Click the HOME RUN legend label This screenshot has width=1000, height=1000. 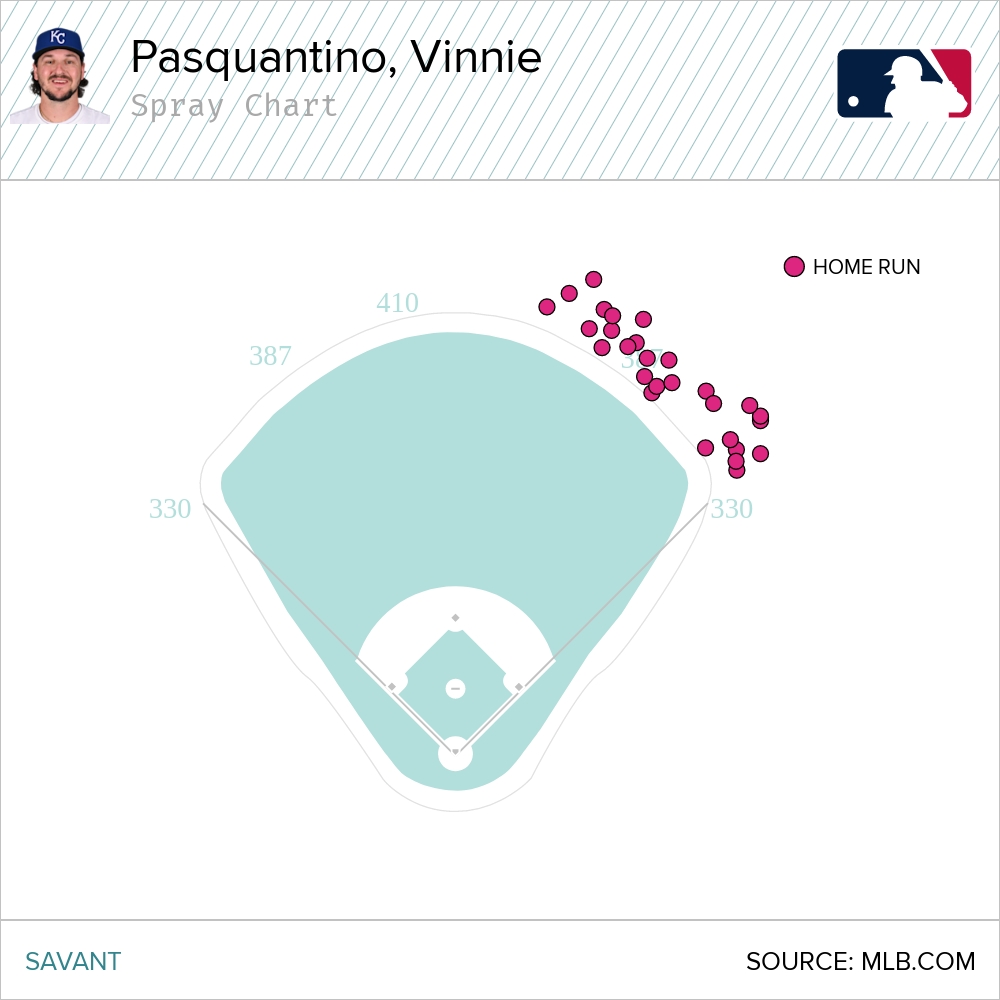866,267
